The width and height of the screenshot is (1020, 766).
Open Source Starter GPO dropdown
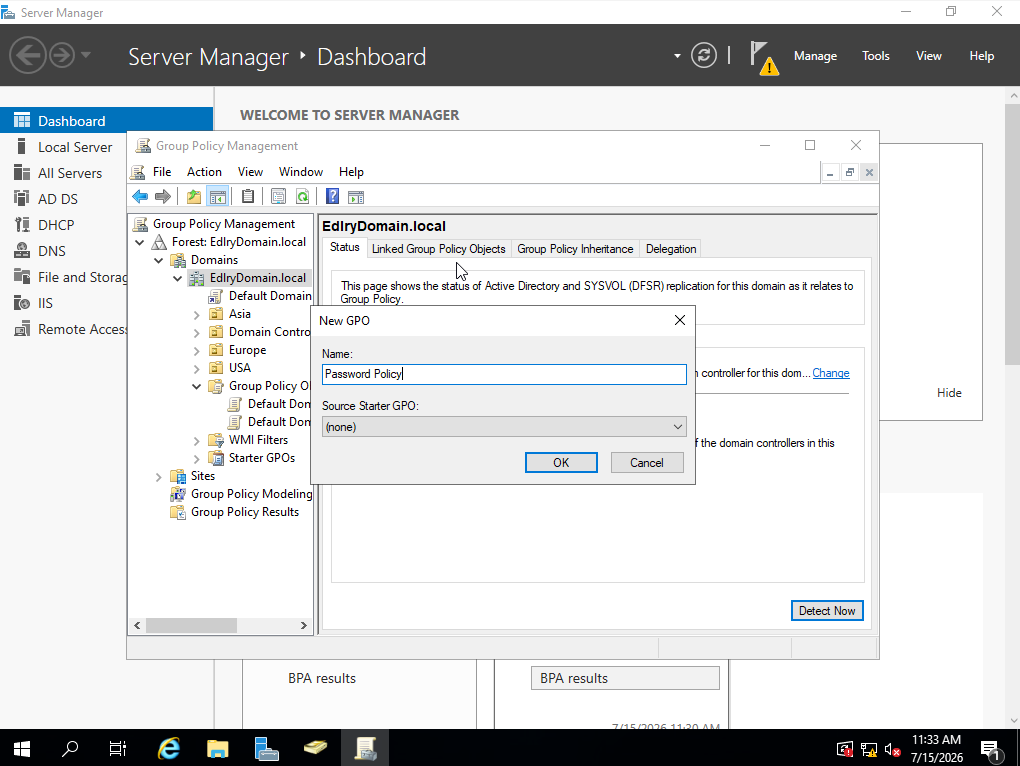click(x=504, y=427)
